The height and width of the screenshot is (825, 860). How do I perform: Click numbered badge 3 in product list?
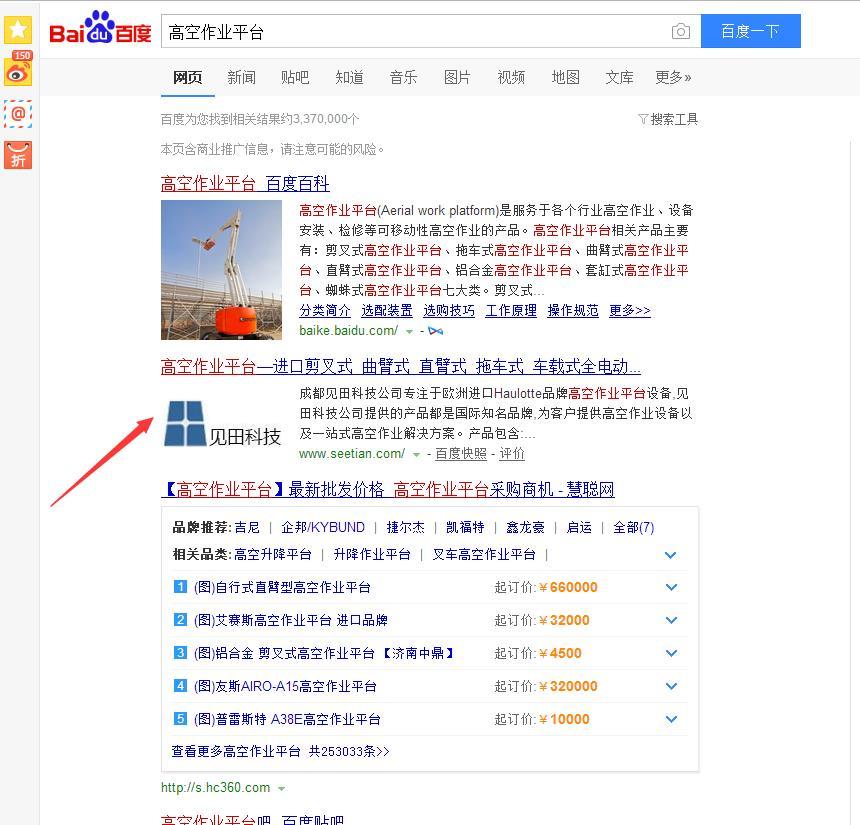(x=180, y=653)
